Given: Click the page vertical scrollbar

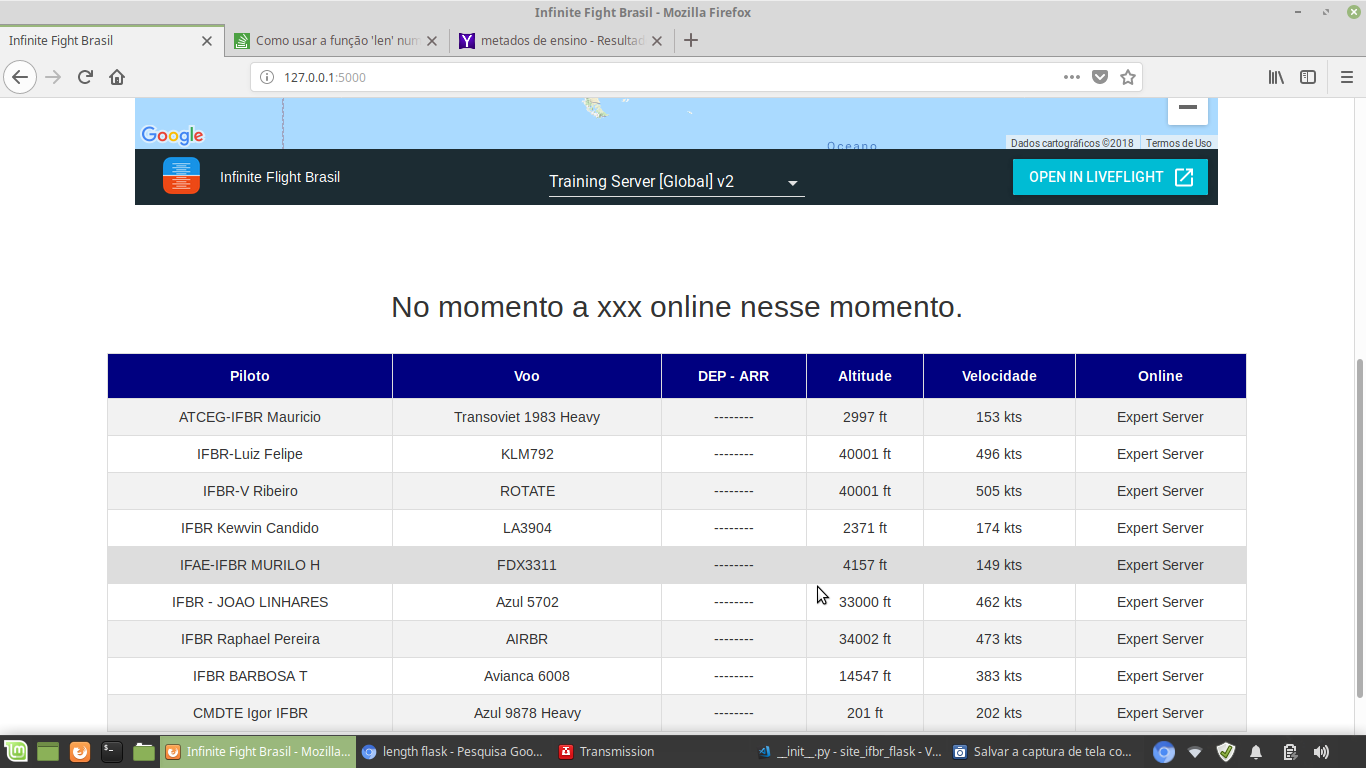Looking at the screenshot, I should point(1359,527).
